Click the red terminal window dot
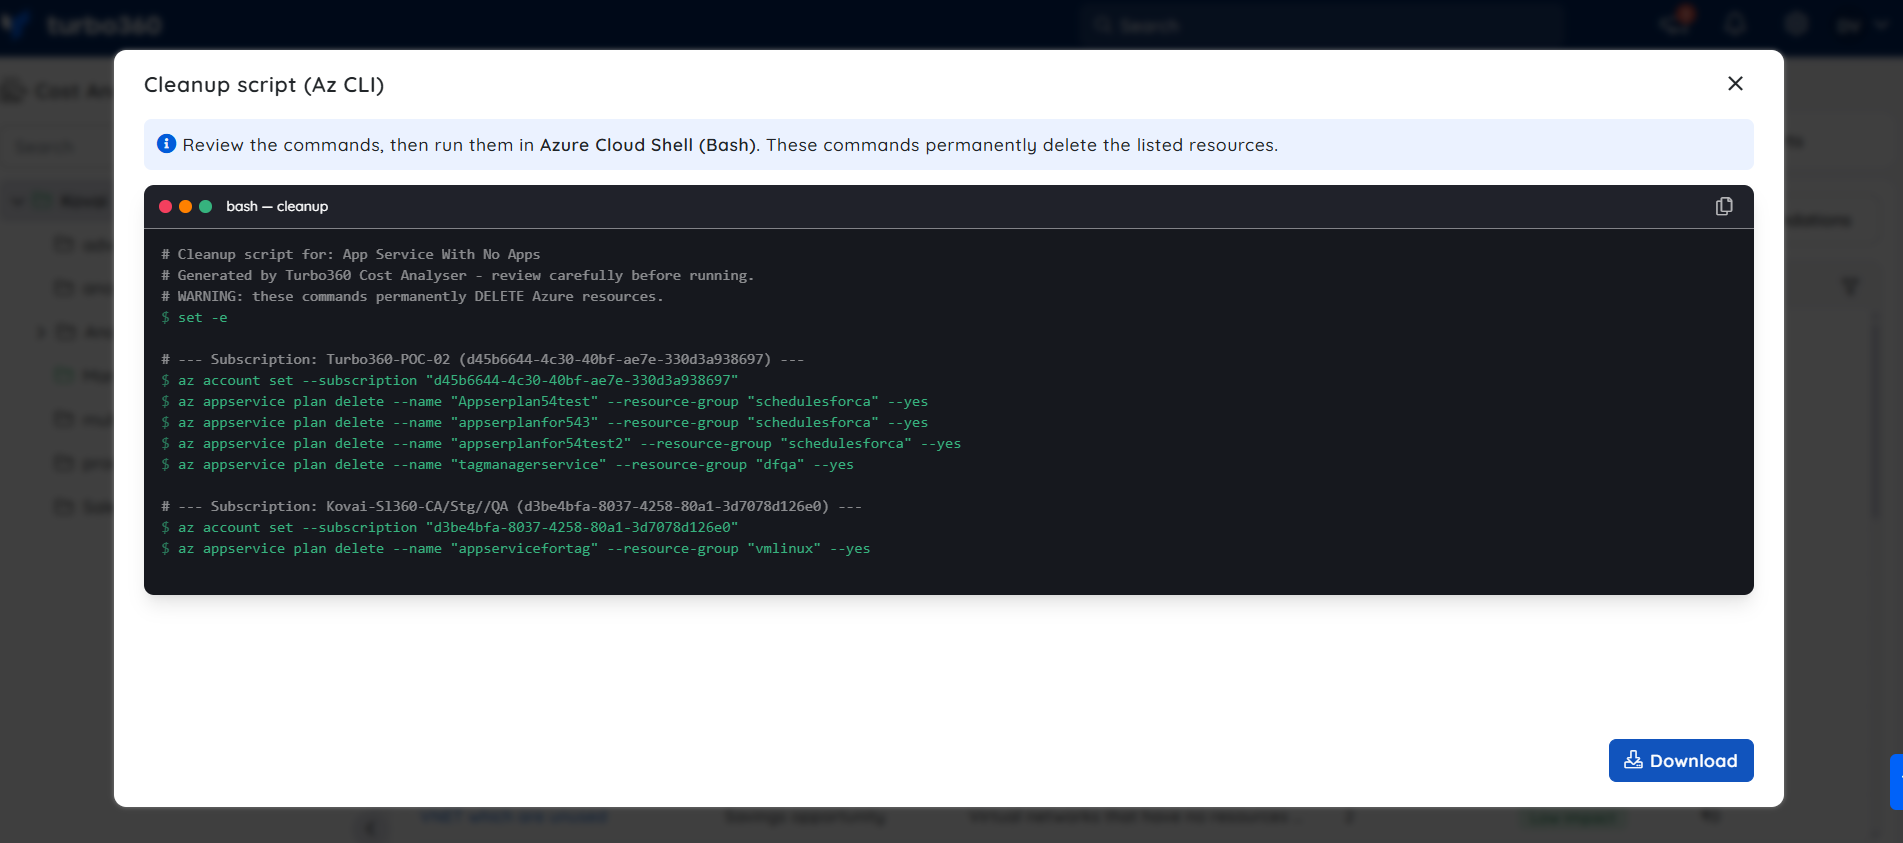This screenshot has height=843, width=1903. pos(165,206)
